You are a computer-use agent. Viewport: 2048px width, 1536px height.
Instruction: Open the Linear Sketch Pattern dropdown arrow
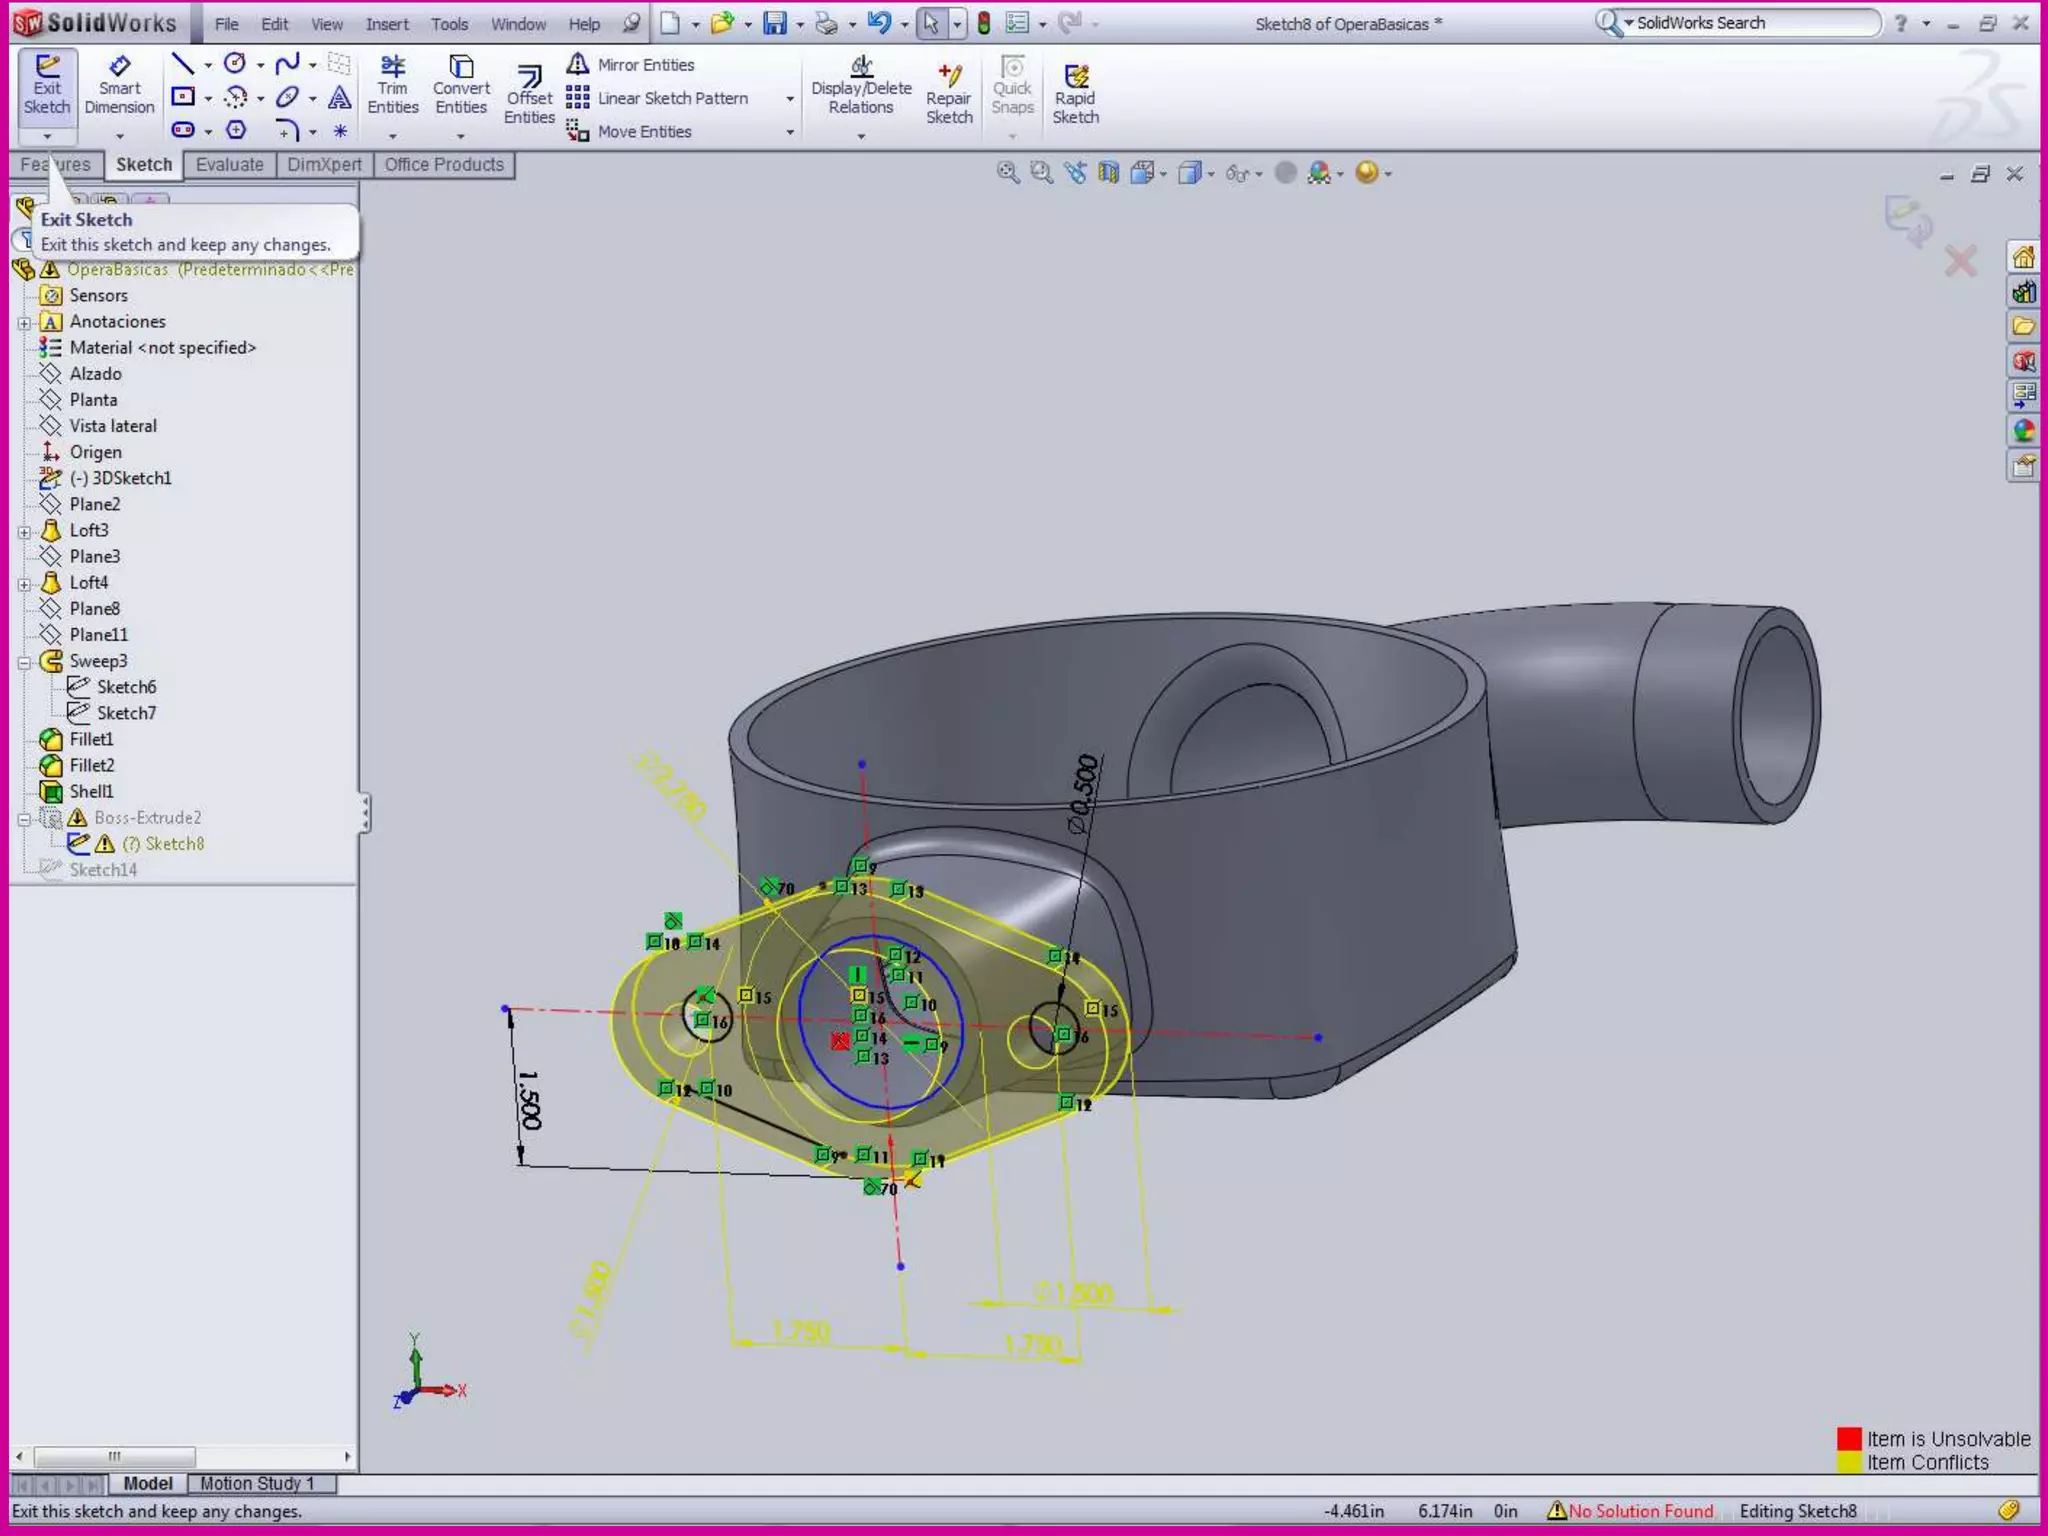point(790,99)
